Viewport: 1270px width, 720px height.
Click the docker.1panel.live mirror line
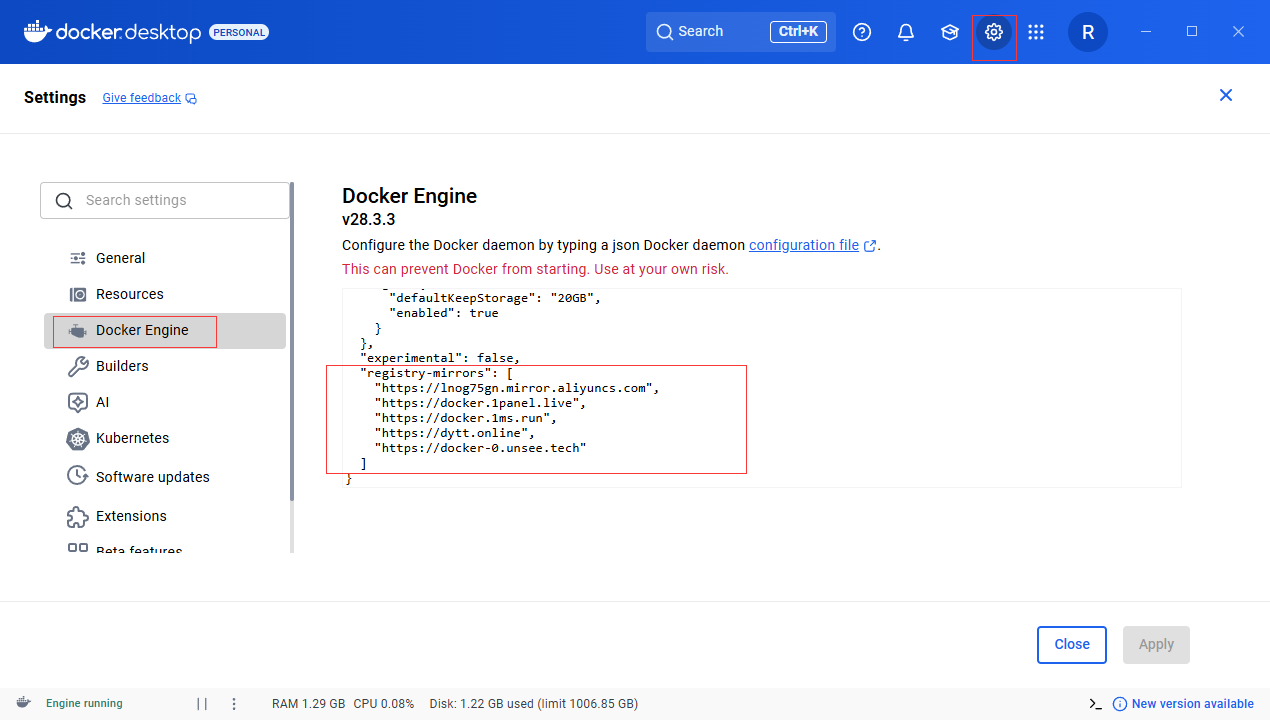[480, 403]
